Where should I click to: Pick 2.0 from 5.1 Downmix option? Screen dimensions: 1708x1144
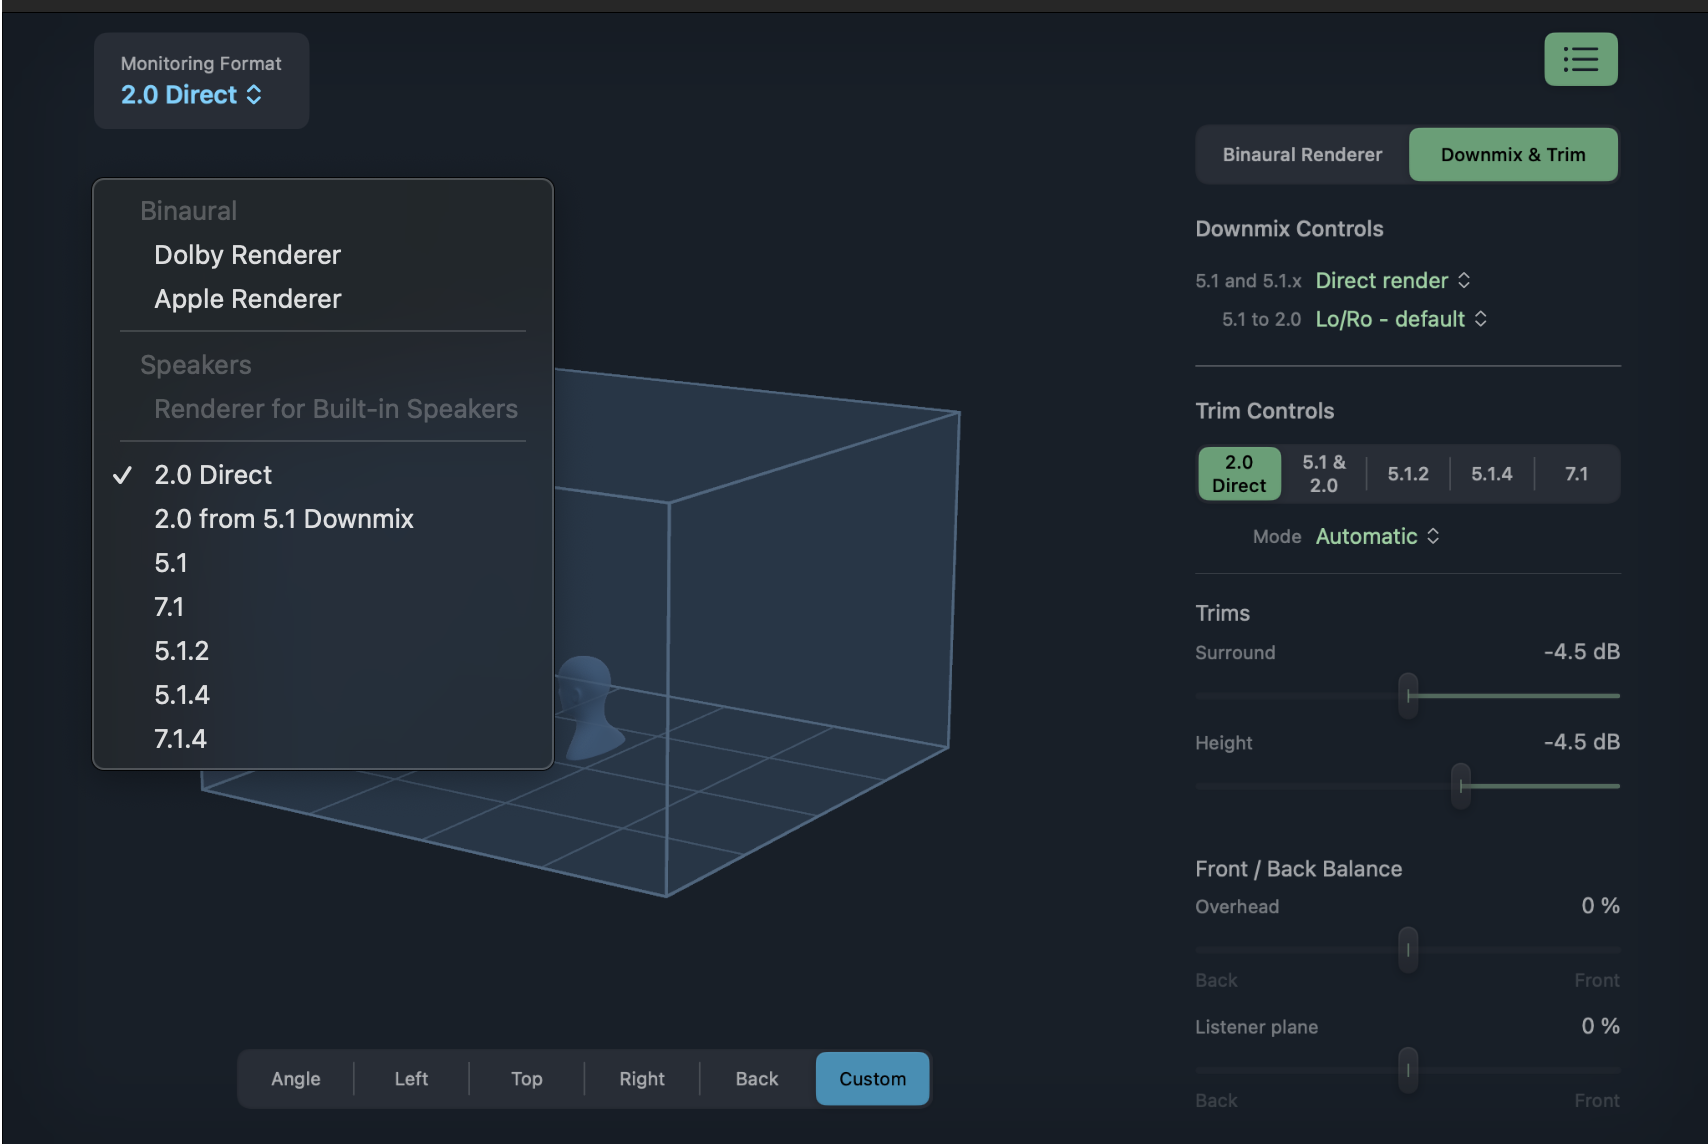(283, 519)
